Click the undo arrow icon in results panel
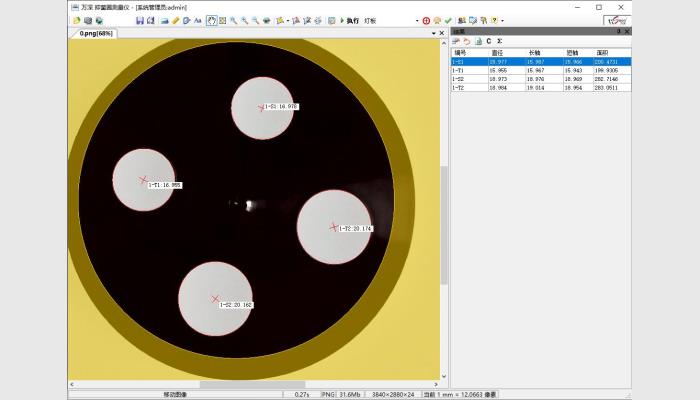 point(466,42)
